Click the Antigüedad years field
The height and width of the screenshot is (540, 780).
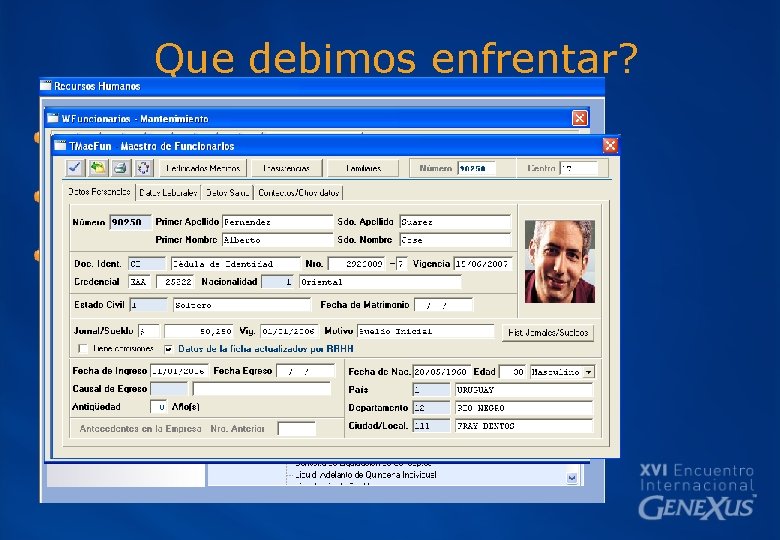pyautogui.click(x=158, y=407)
